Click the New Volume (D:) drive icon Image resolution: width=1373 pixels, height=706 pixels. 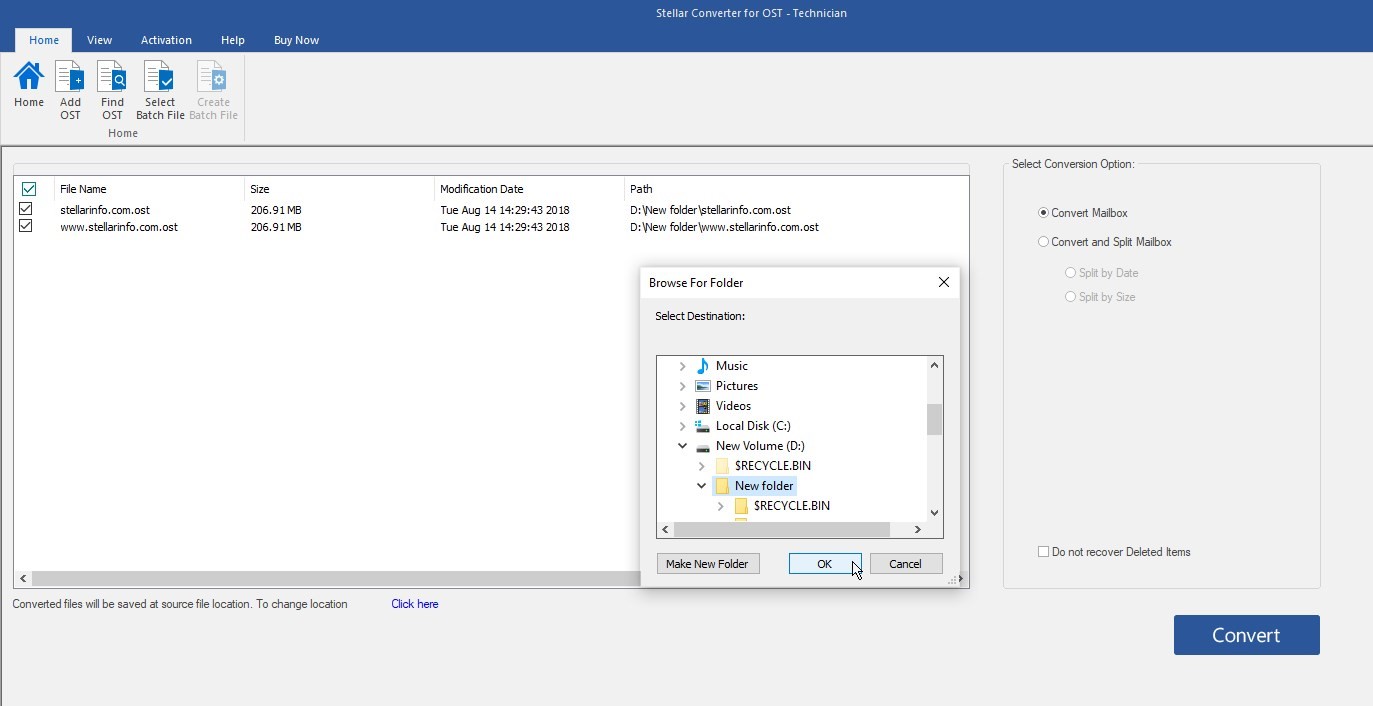tap(703, 446)
